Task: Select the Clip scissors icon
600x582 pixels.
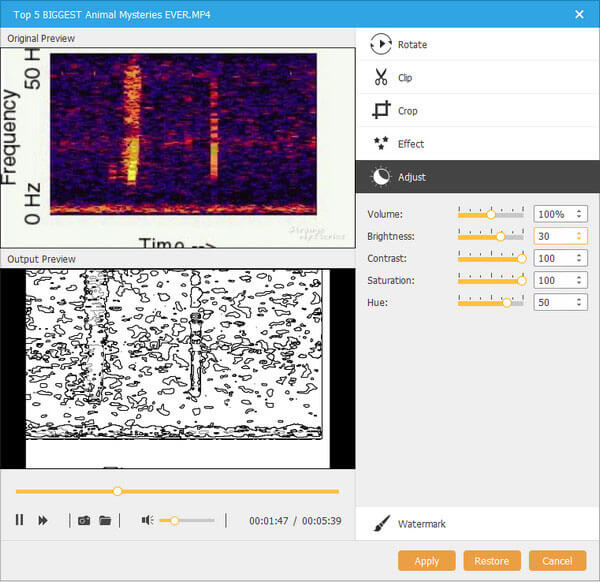Action: click(x=380, y=77)
